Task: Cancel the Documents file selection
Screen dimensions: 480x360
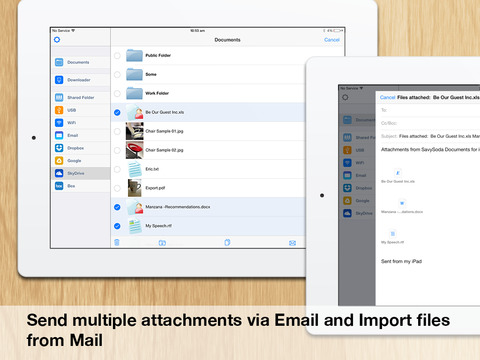Action: click(x=332, y=40)
